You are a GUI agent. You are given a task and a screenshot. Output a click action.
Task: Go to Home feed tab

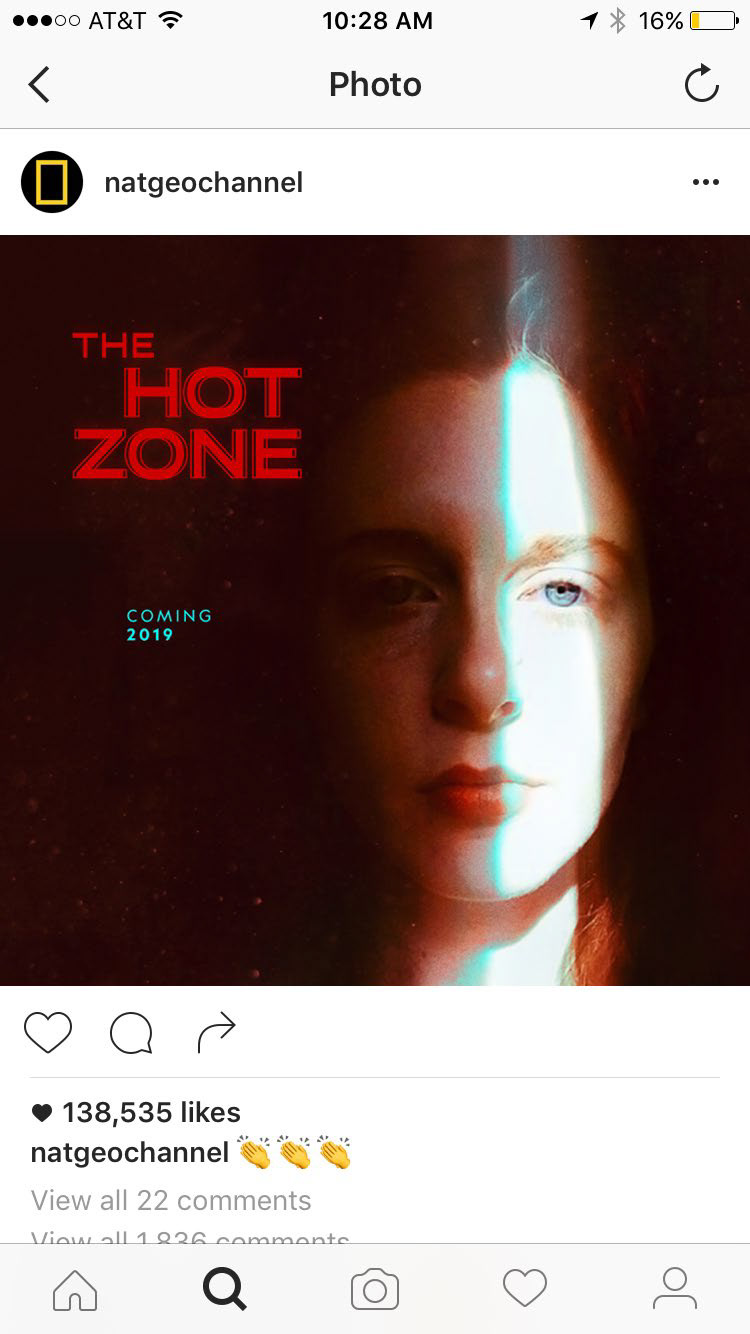click(x=75, y=1289)
